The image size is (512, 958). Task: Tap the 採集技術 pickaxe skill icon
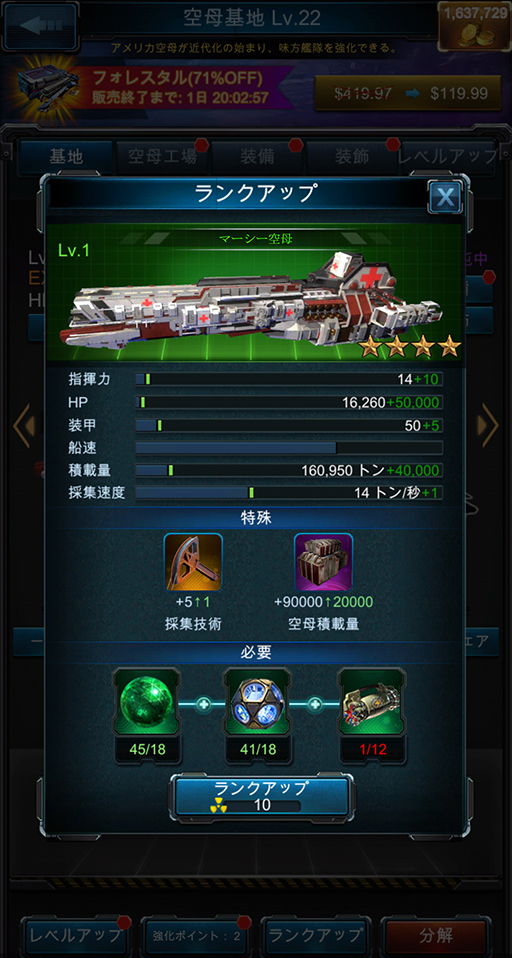coord(193,562)
